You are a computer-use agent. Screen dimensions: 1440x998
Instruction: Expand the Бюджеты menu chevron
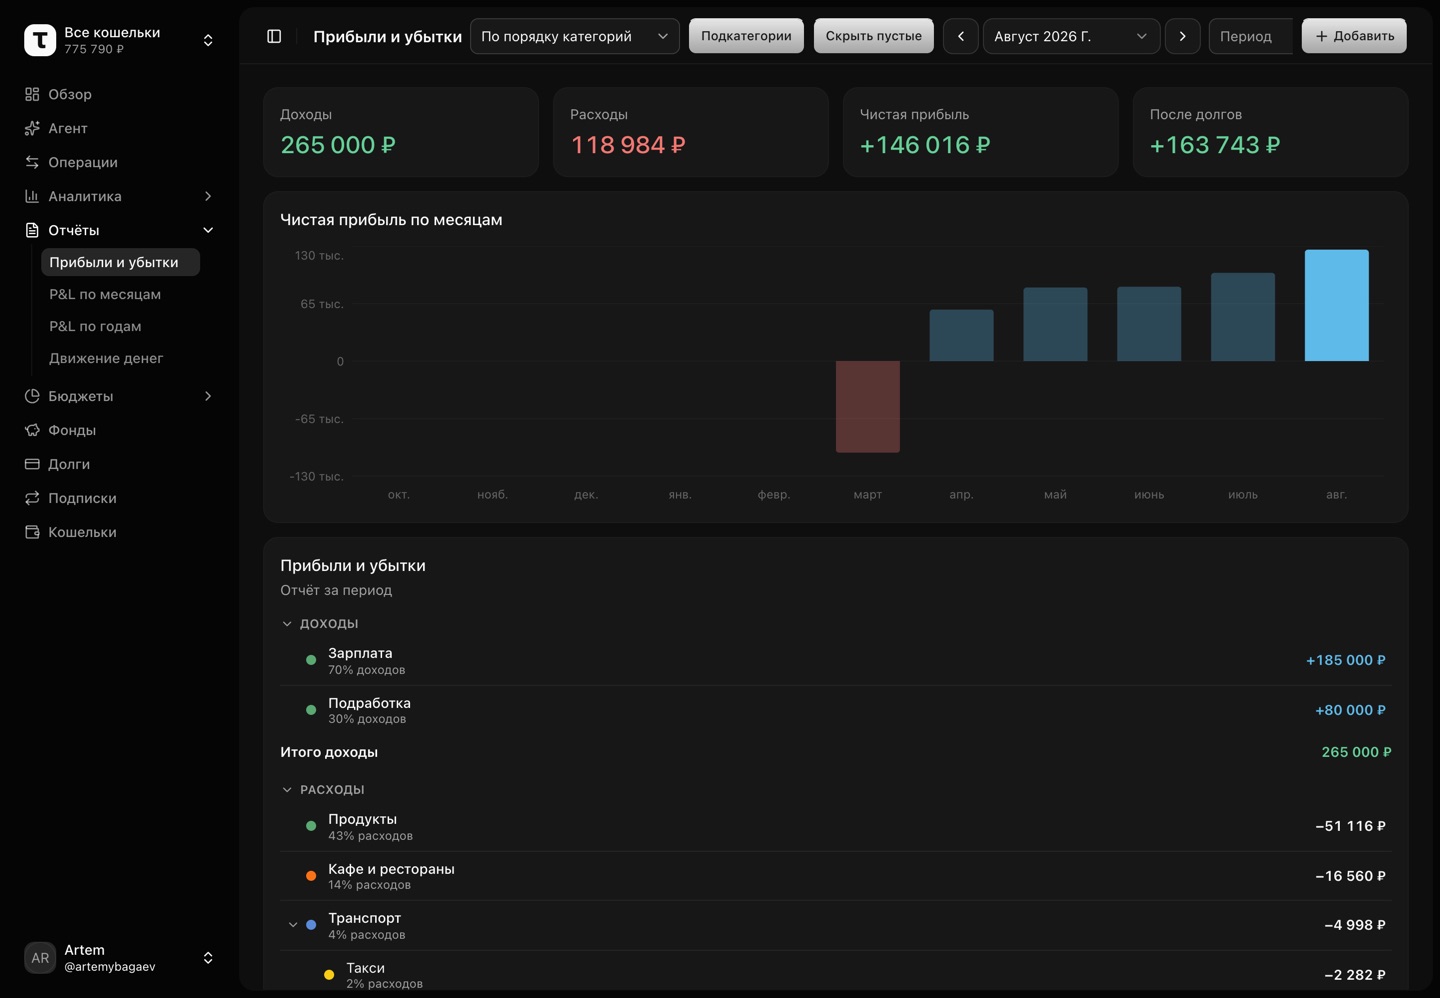tap(208, 396)
